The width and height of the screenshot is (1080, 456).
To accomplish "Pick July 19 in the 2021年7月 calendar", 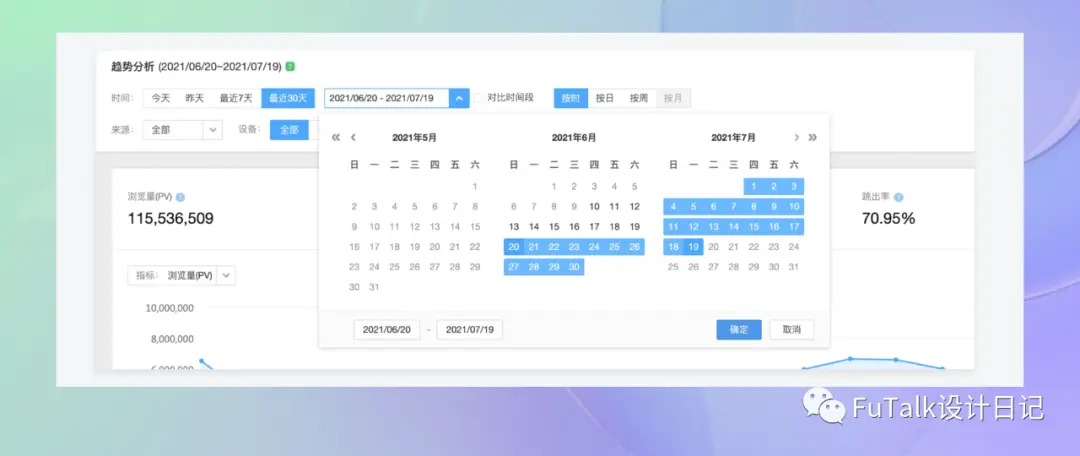I will (x=694, y=247).
